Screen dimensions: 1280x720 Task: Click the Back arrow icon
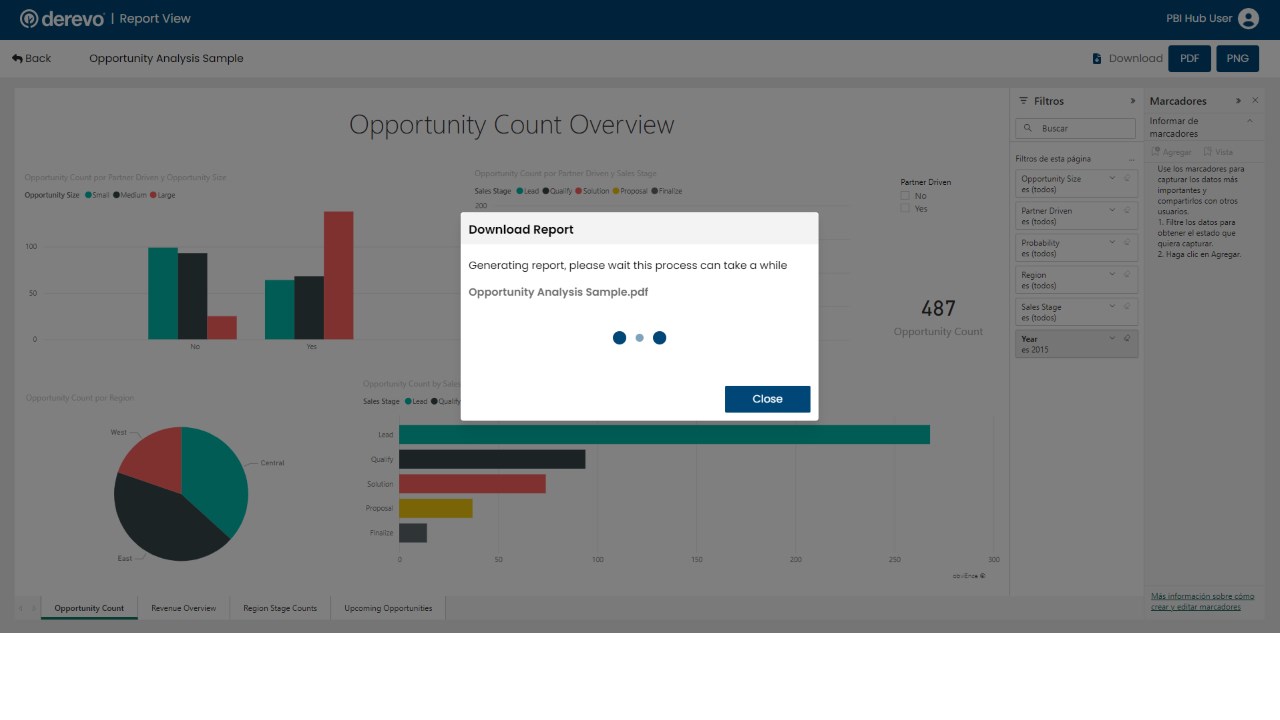pyautogui.click(x=17, y=58)
